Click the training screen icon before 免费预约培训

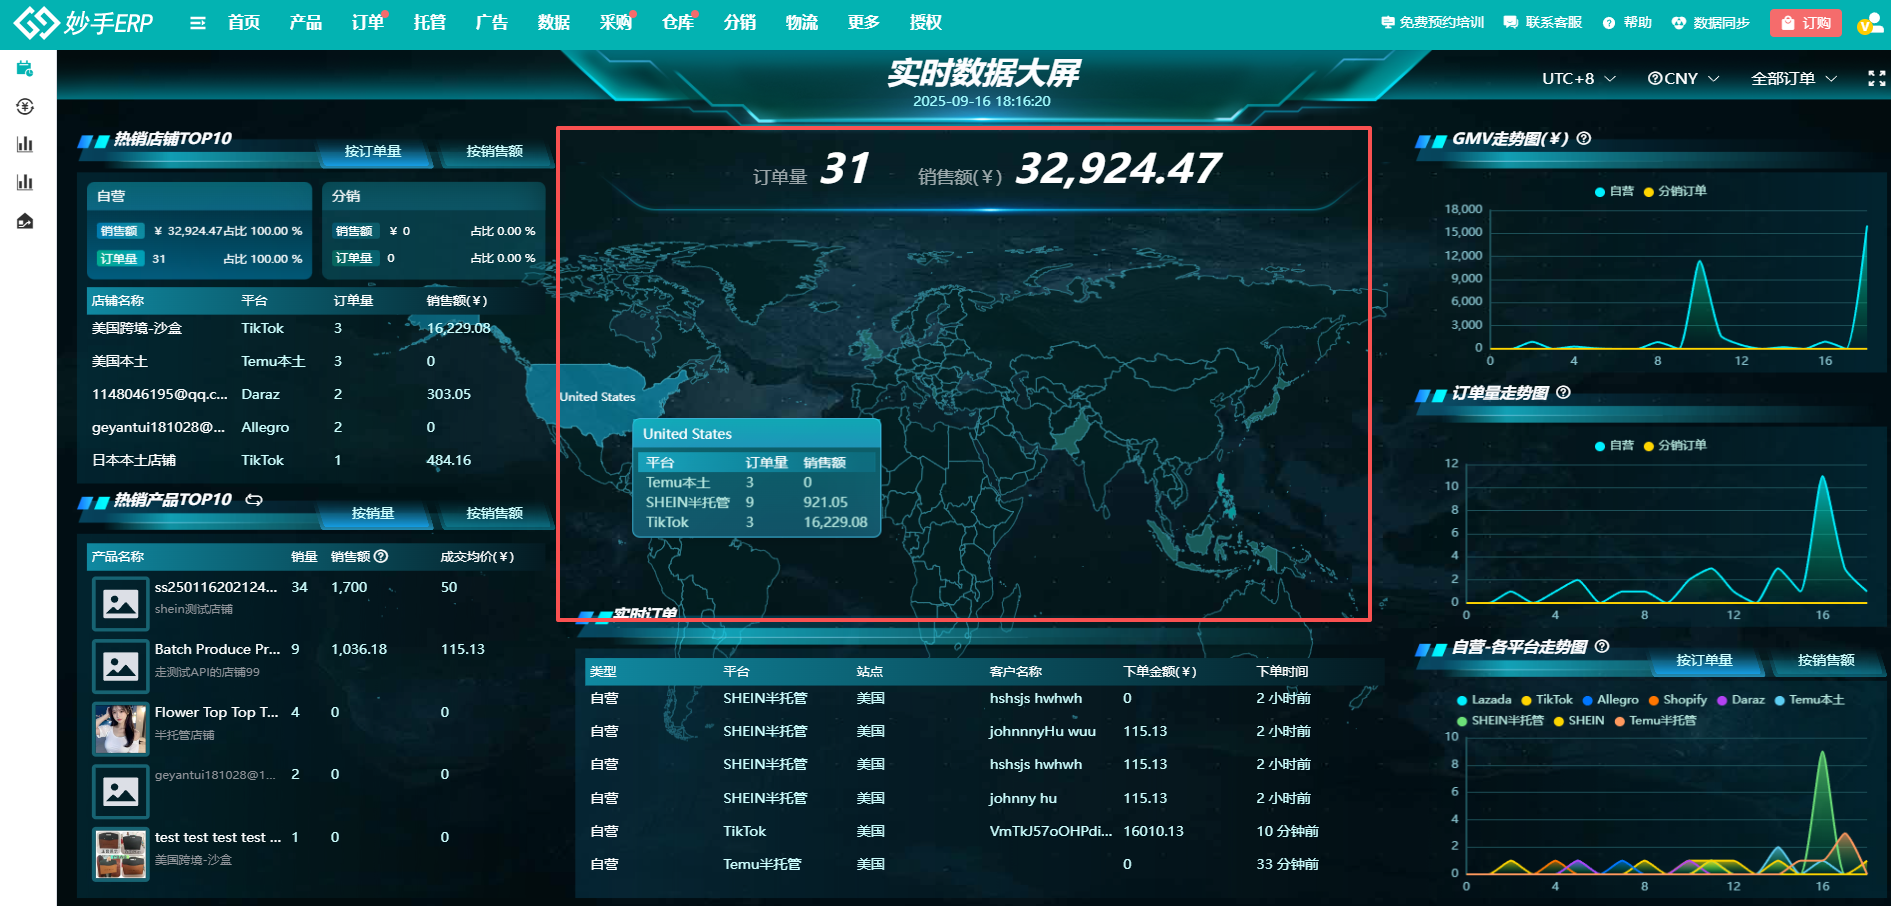click(x=1387, y=22)
